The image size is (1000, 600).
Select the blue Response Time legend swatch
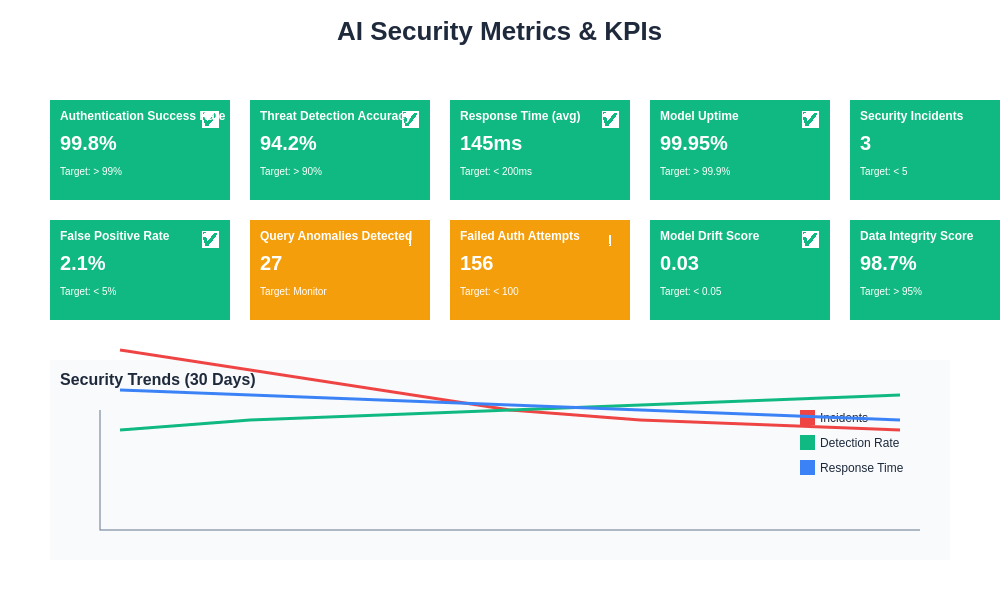pyautogui.click(x=807, y=468)
